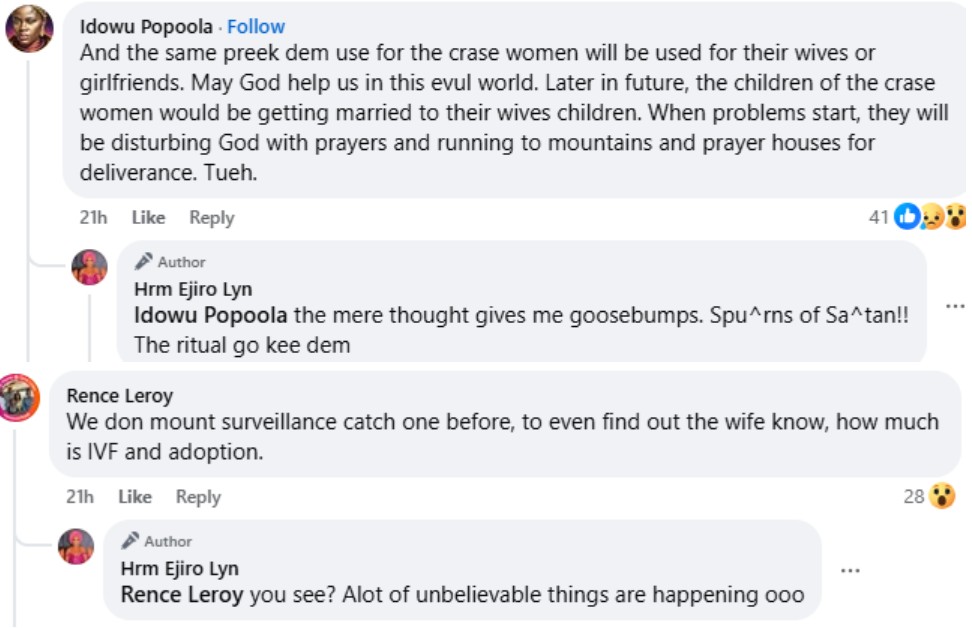
Task: Click Idowu Popoola's profile avatar
Action: [x=29, y=28]
